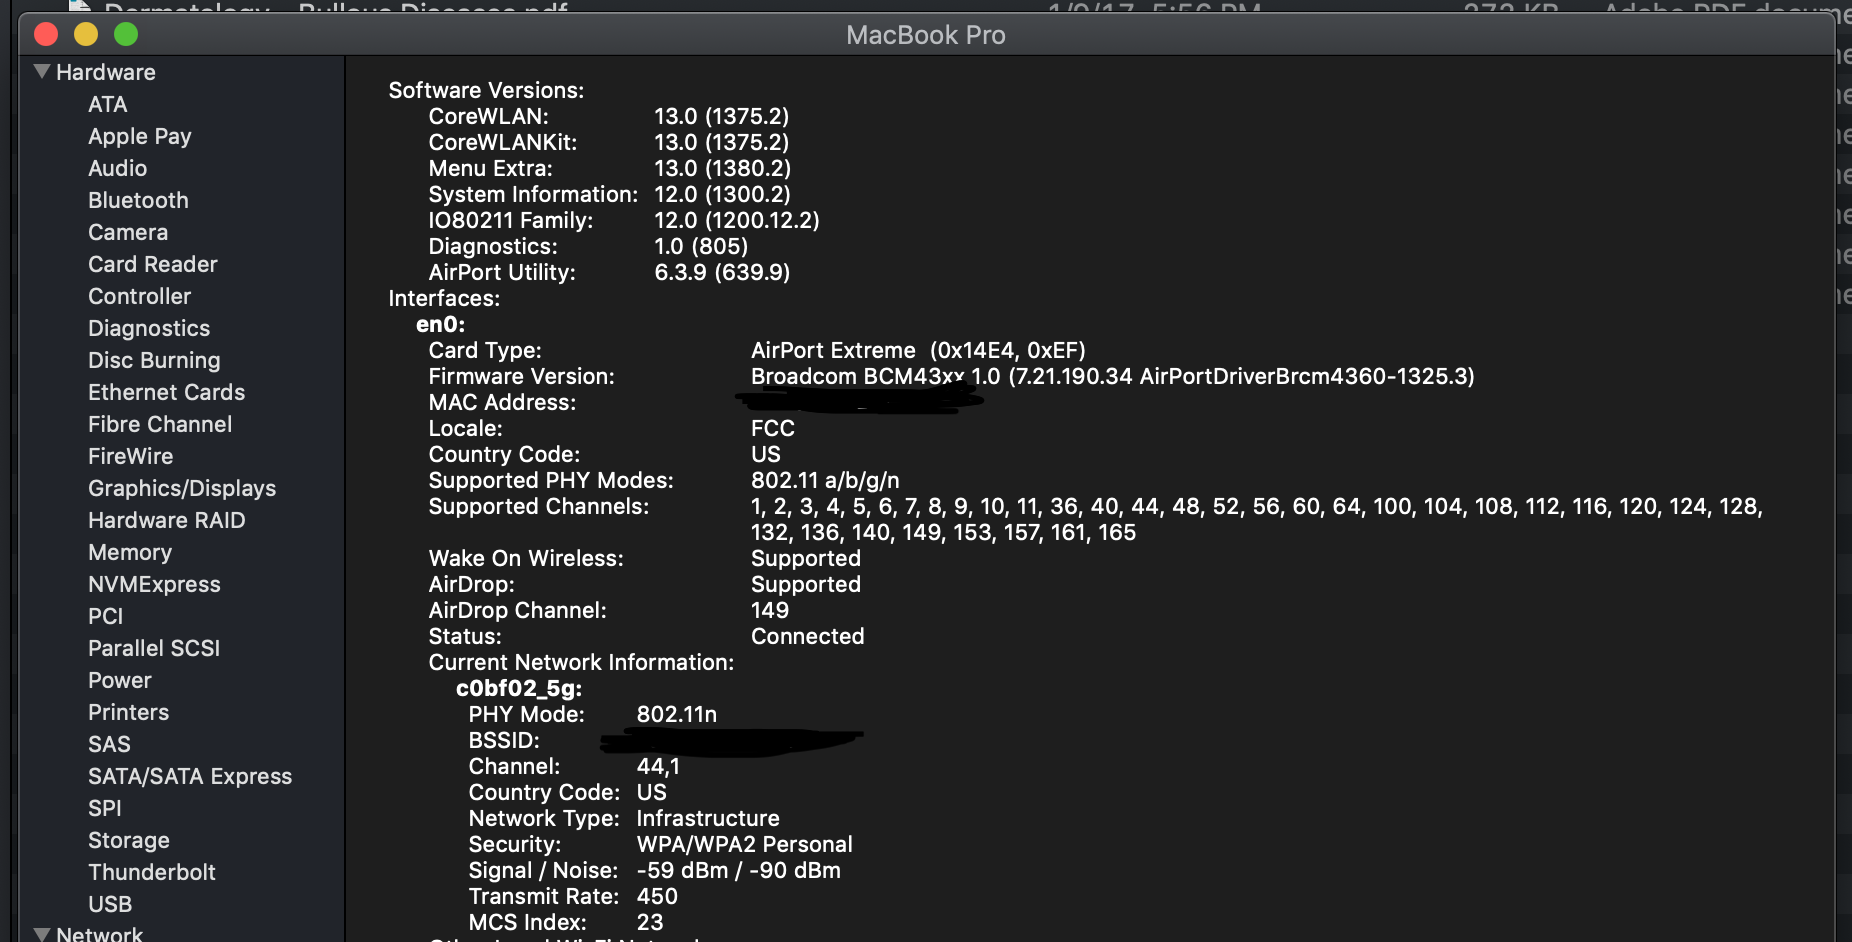Screen dimensions: 1852x942
Task: Click the Channel value 44,1
Action: pos(658,766)
